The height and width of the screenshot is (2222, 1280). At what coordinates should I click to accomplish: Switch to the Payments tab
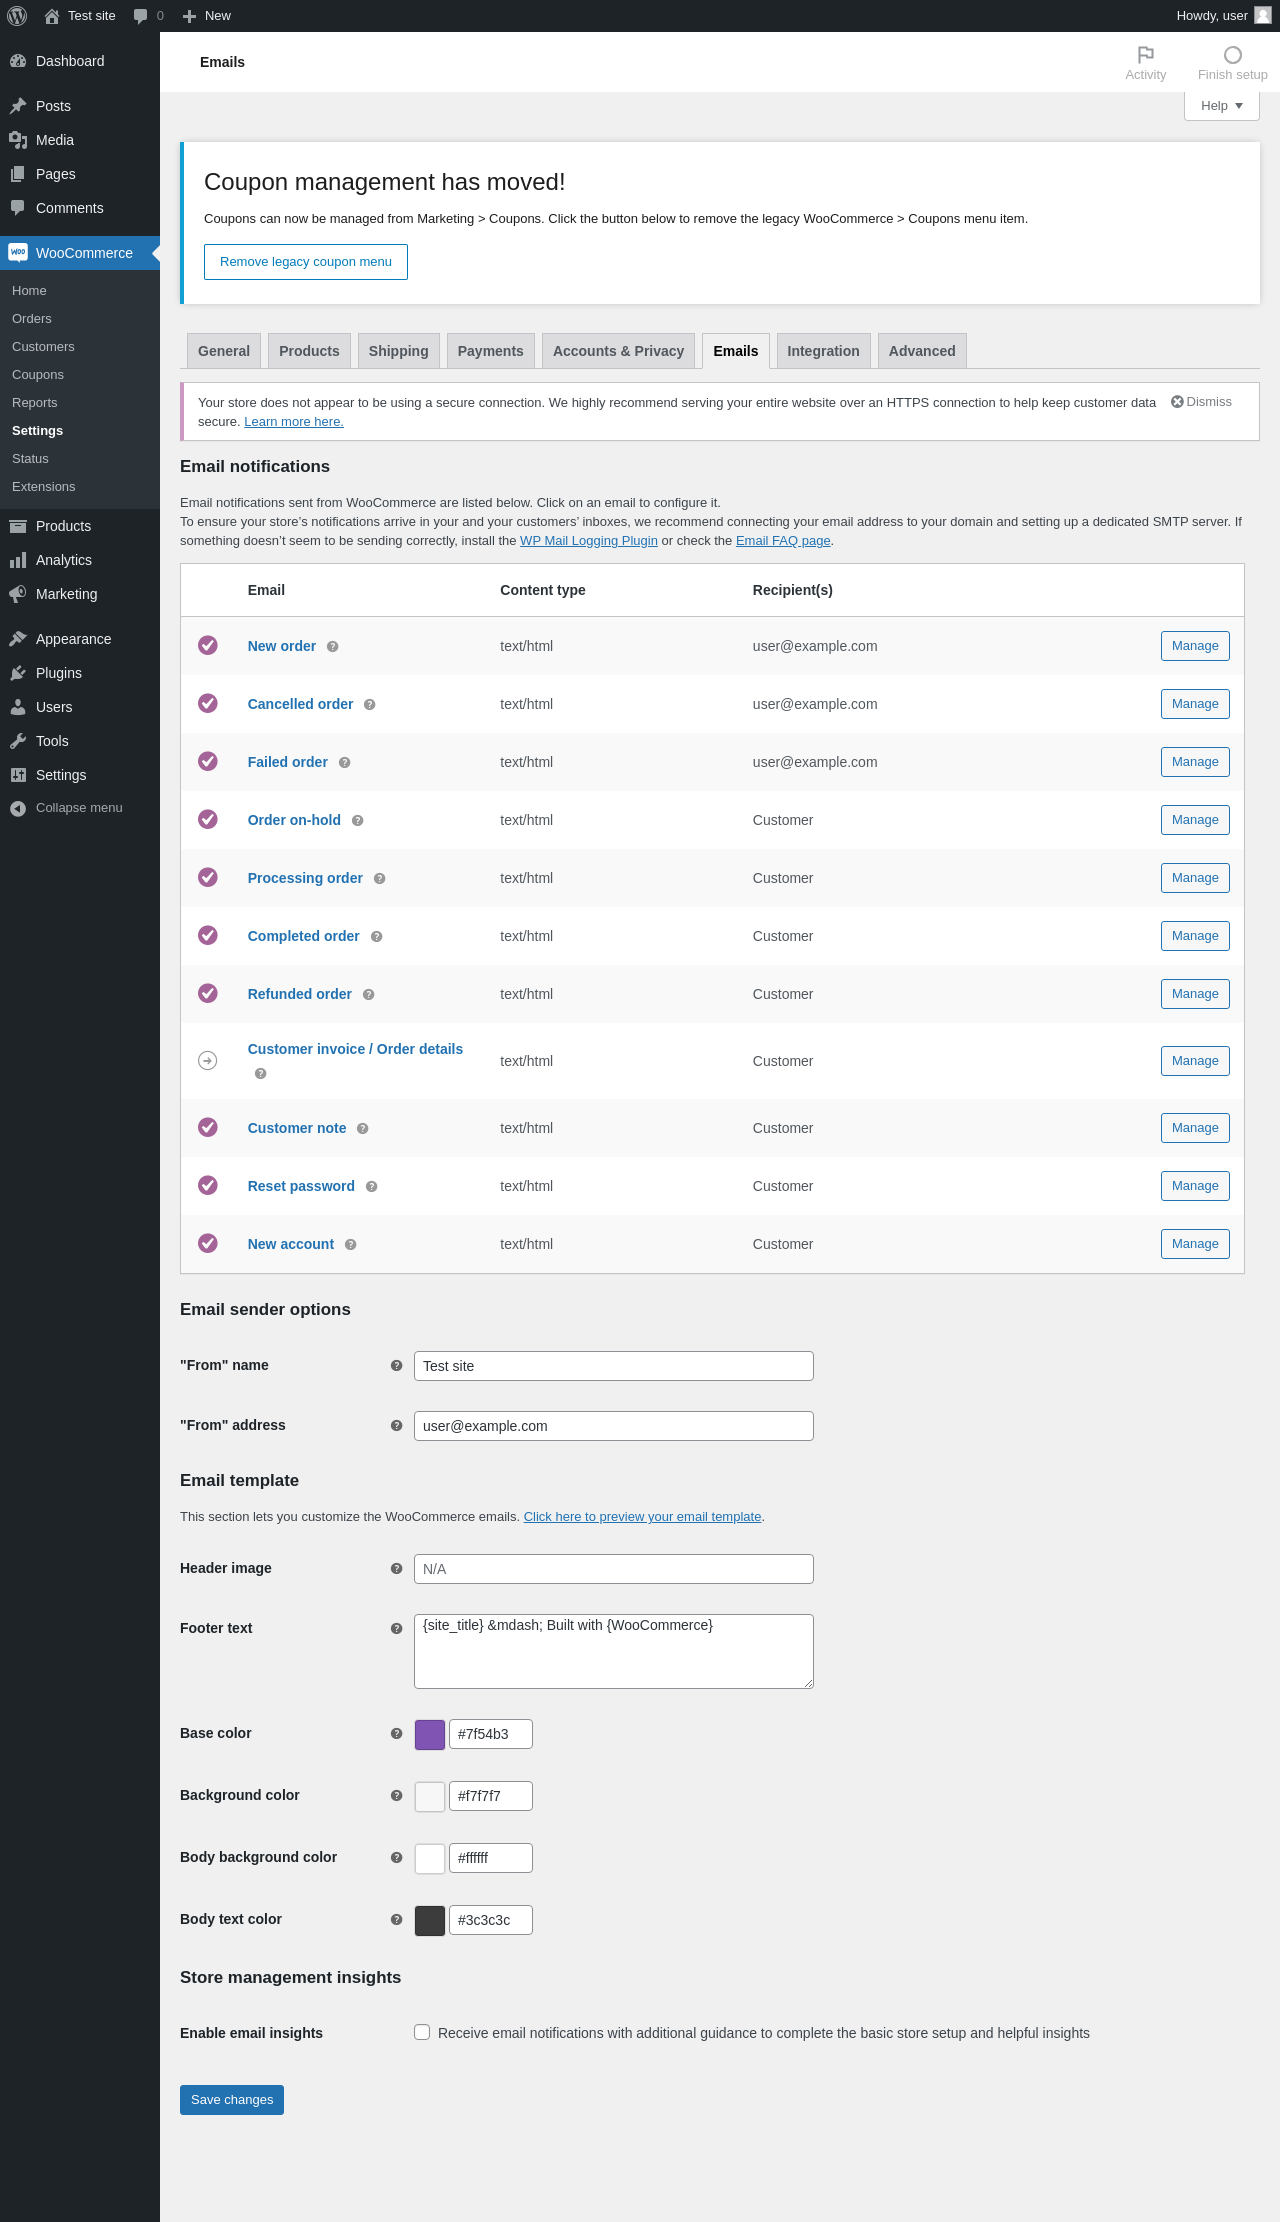(x=490, y=351)
